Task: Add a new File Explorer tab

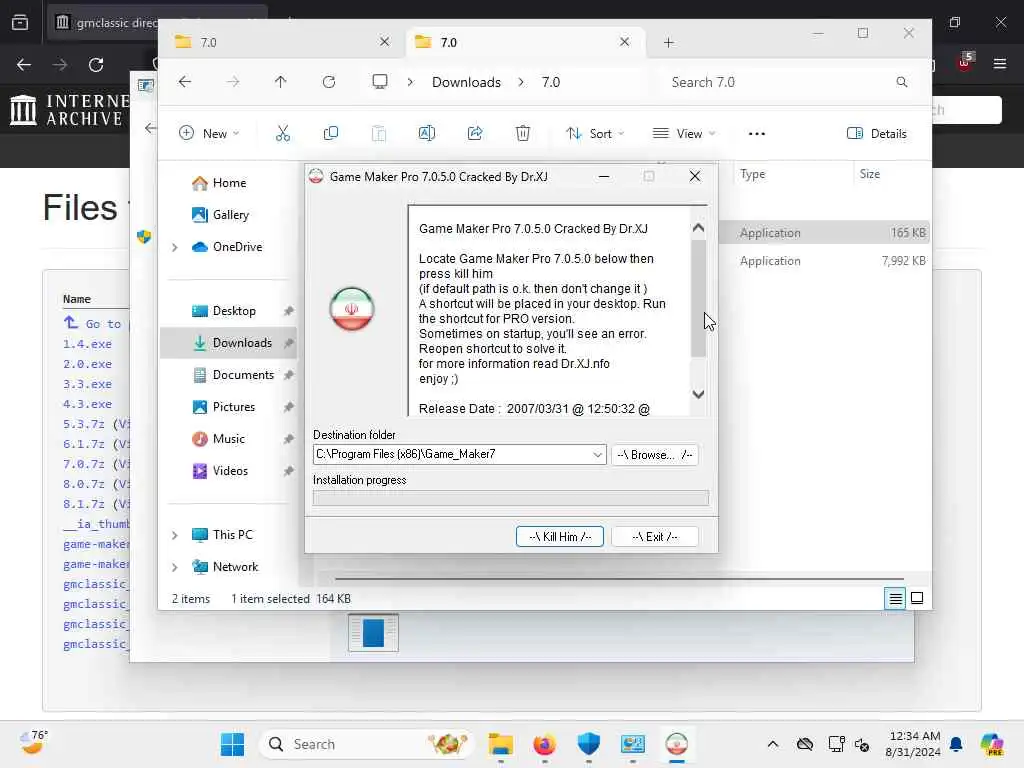Action: pyautogui.click(x=668, y=42)
